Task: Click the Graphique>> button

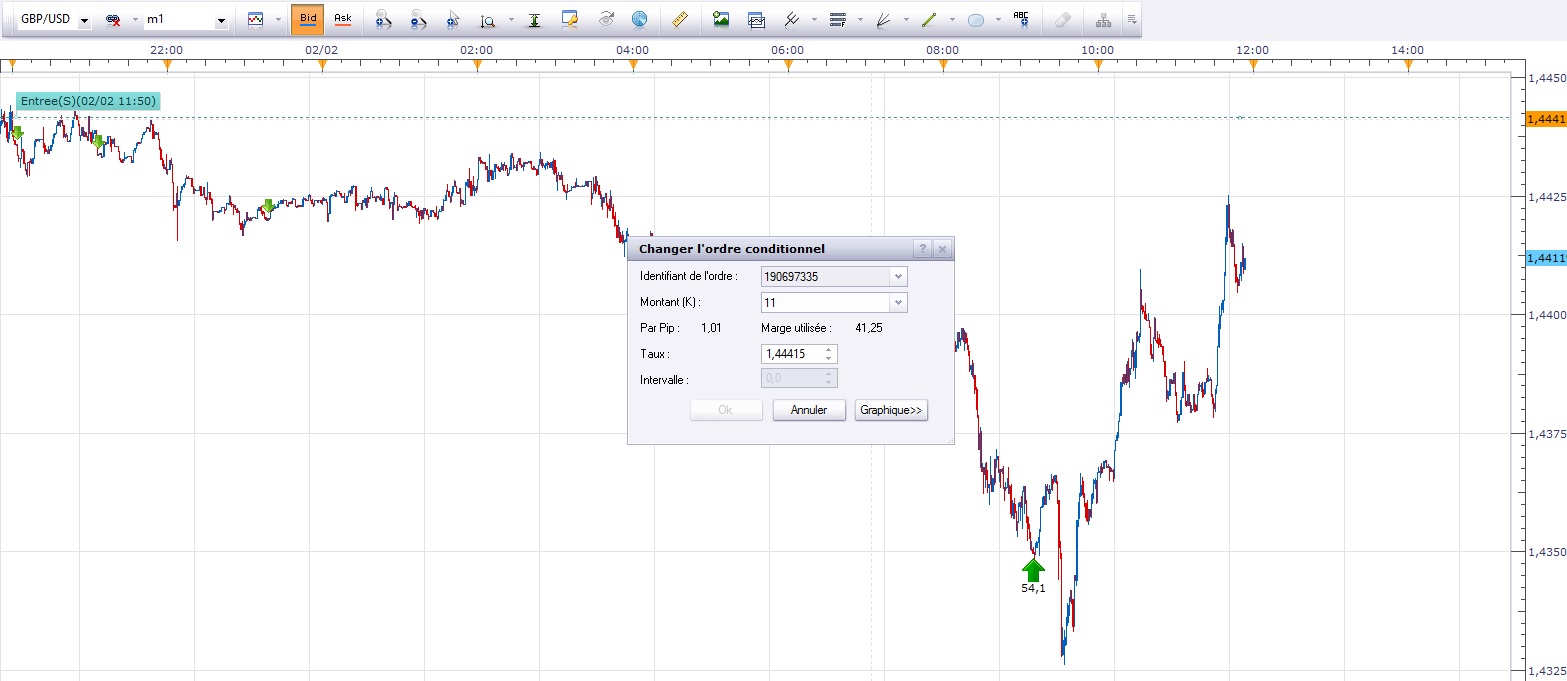Action: coord(892,410)
